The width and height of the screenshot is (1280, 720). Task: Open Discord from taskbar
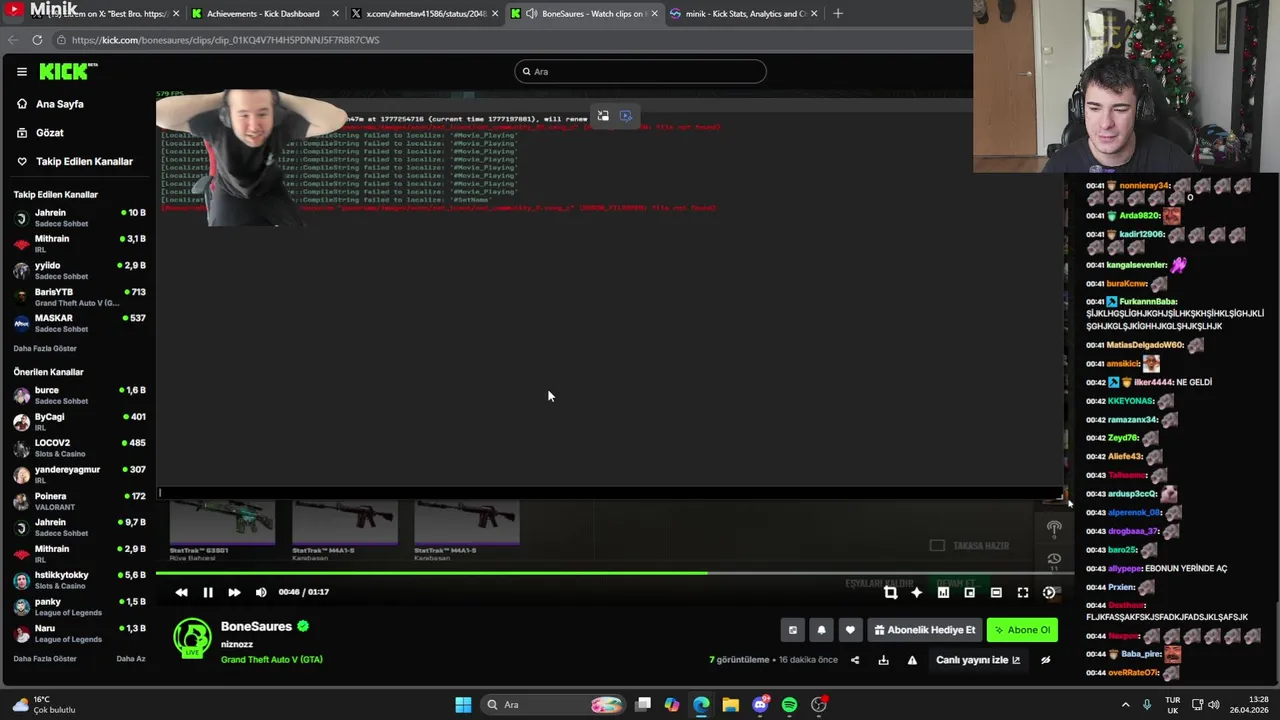pos(760,705)
